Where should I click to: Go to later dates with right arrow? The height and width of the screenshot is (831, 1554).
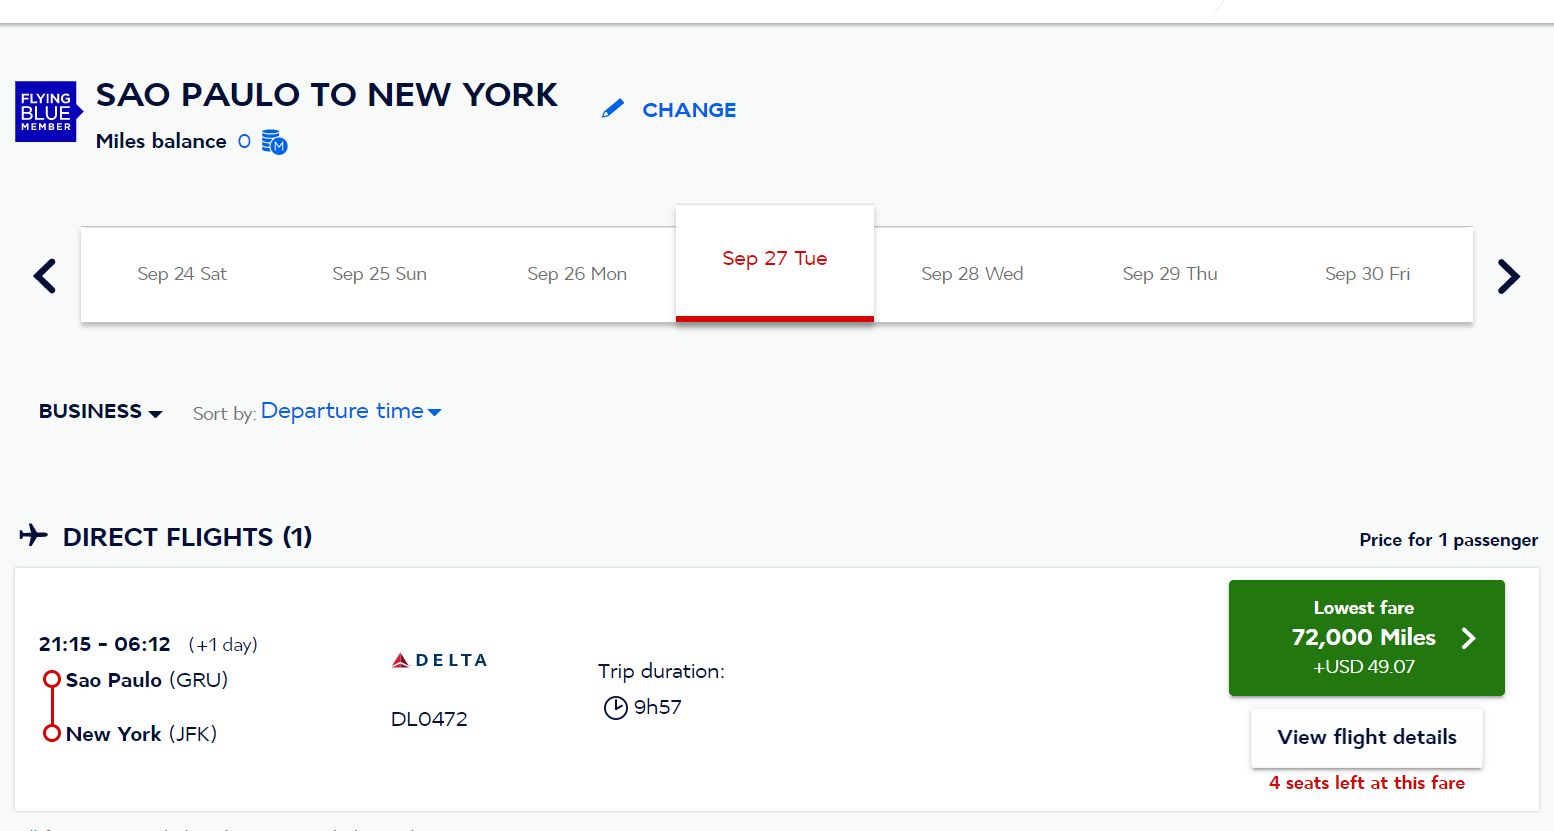(1508, 275)
